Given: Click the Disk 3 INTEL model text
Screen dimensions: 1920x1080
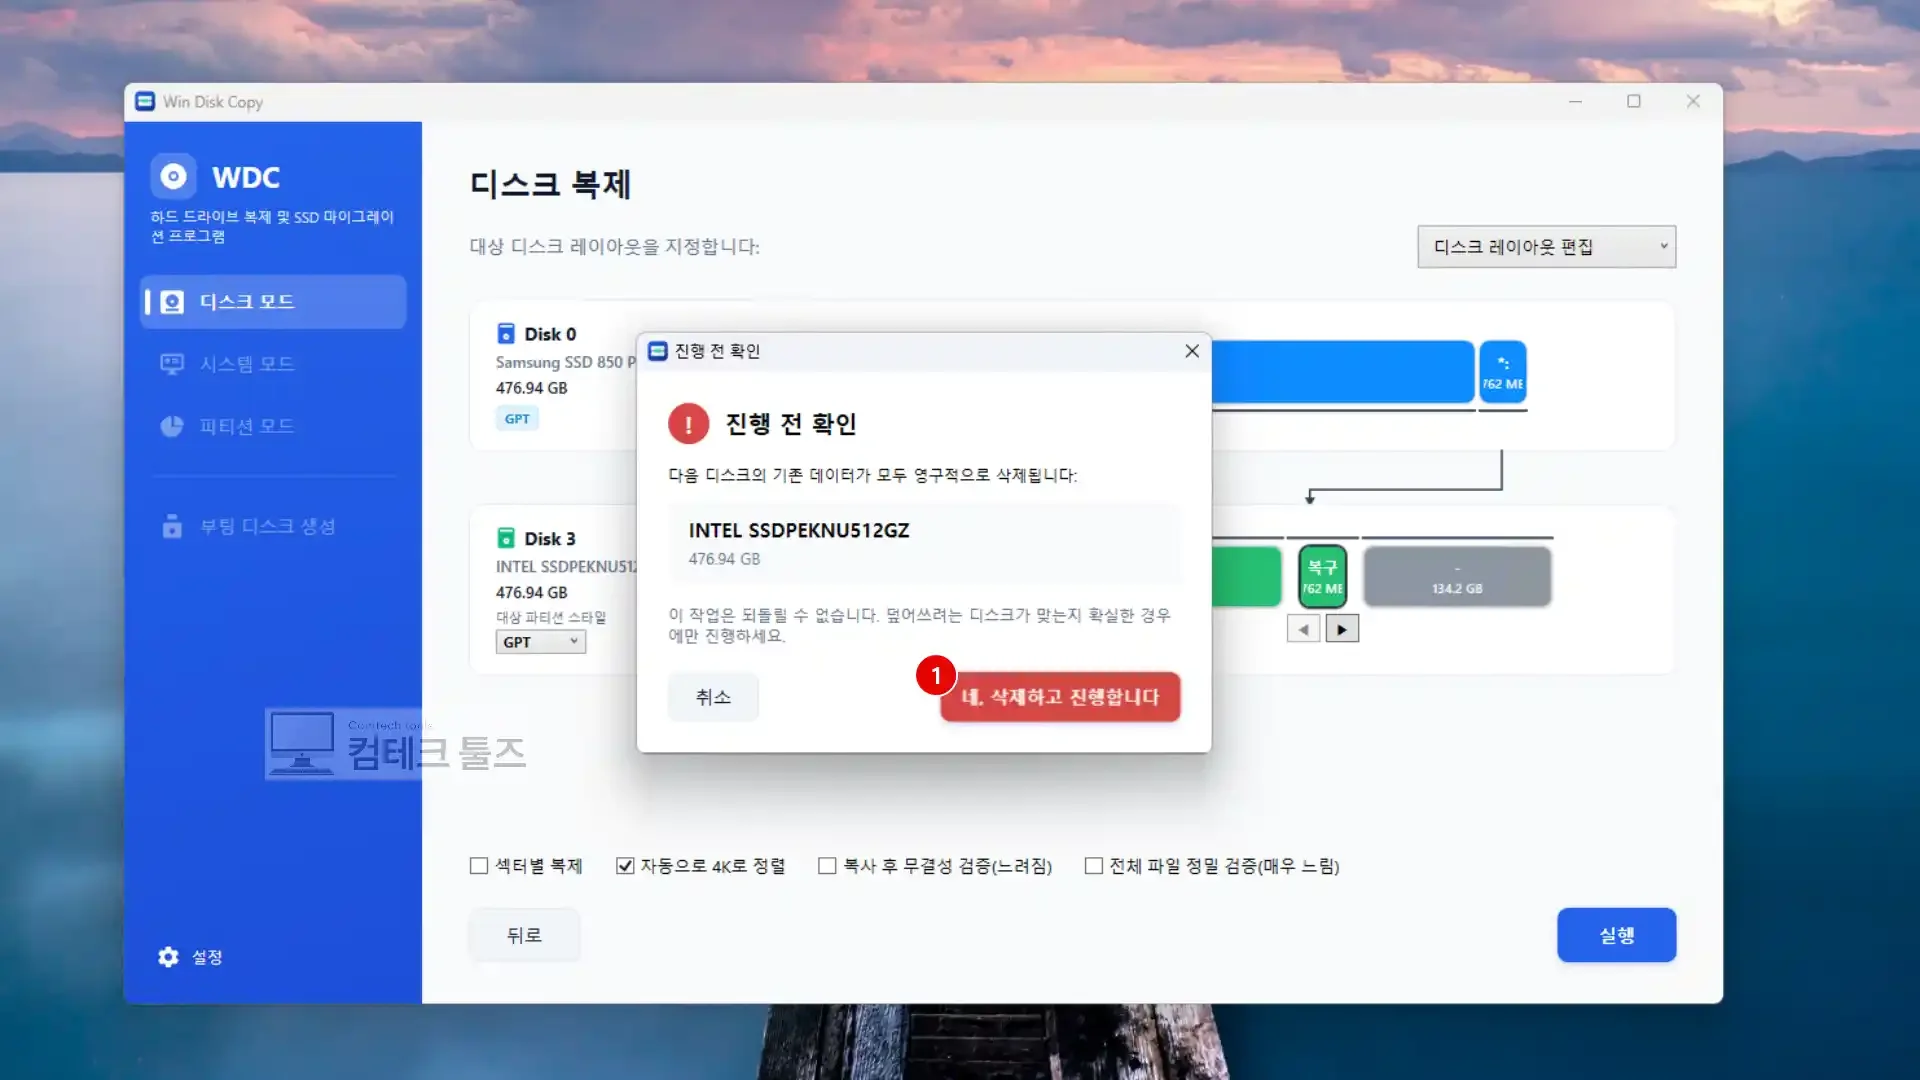Looking at the screenshot, I should pyautogui.click(x=566, y=567).
